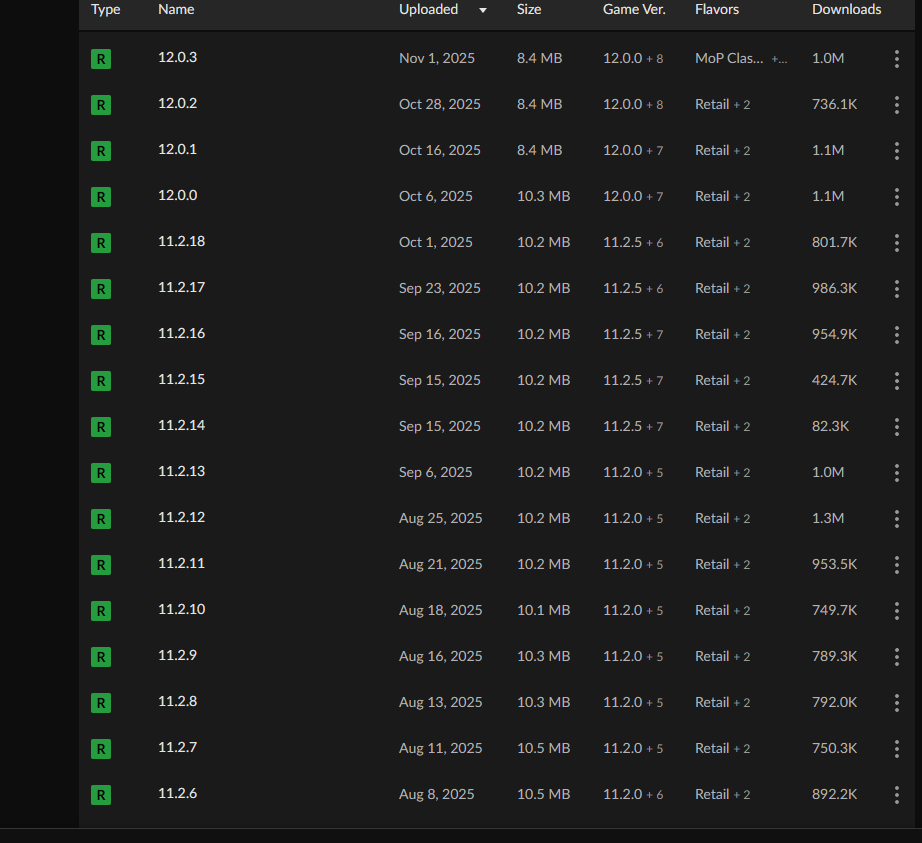Open file version 11.2.16

[x=182, y=333]
